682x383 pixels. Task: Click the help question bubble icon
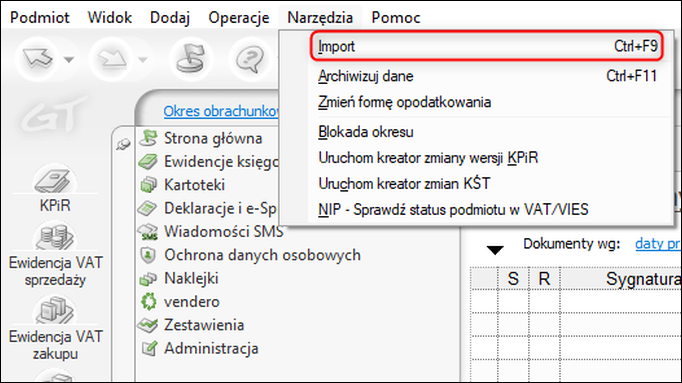tap(250, 58)
